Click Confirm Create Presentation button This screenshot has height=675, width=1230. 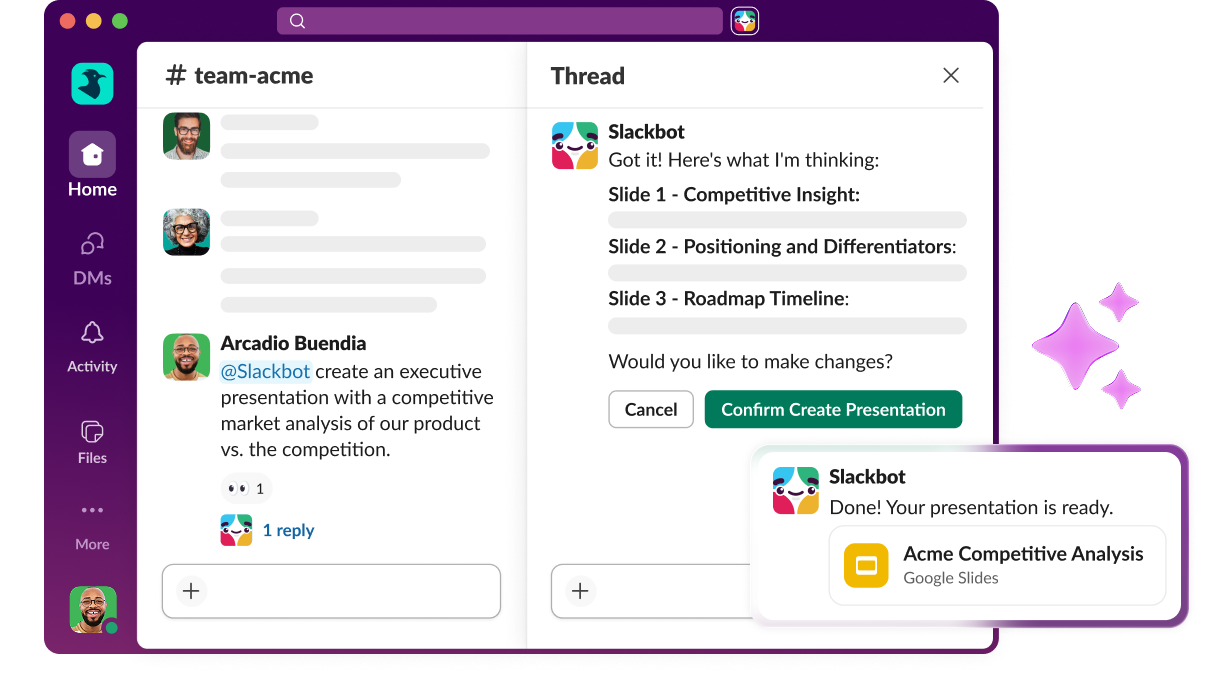point(833,409)
